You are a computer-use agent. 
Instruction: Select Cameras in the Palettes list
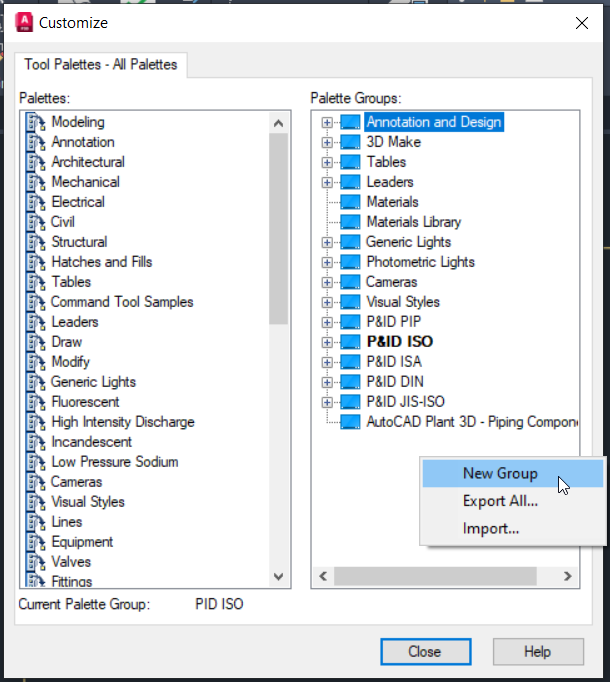[x=77, y=482]
